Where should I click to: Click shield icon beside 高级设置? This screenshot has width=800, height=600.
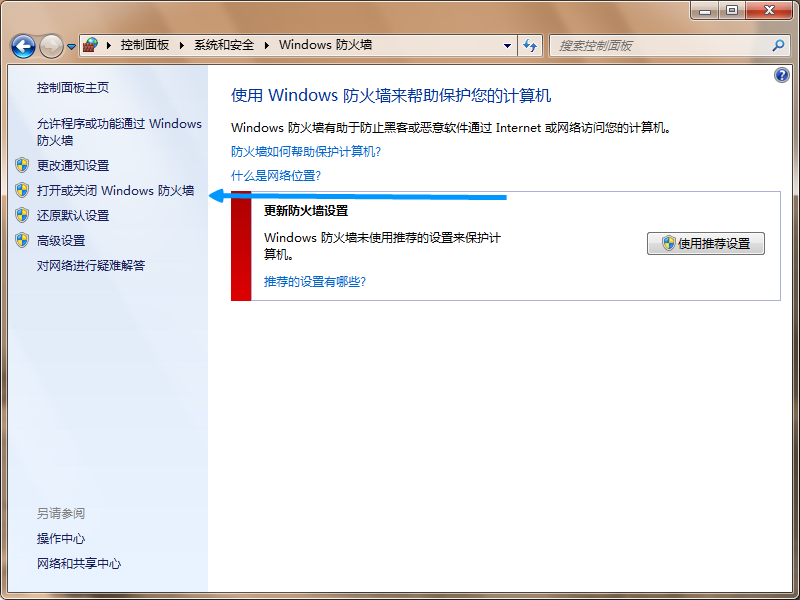22,240
